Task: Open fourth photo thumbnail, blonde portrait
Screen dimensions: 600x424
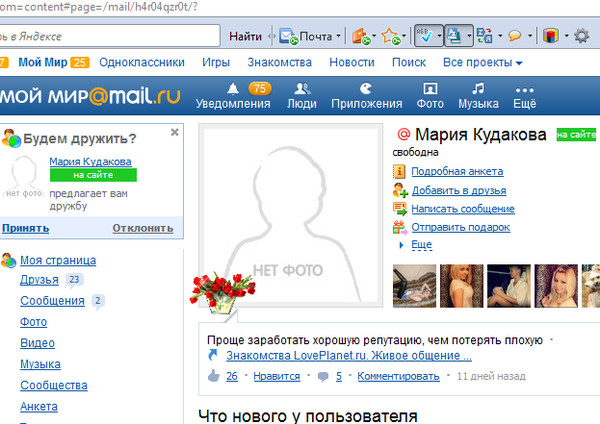Action: pos(556,286)
